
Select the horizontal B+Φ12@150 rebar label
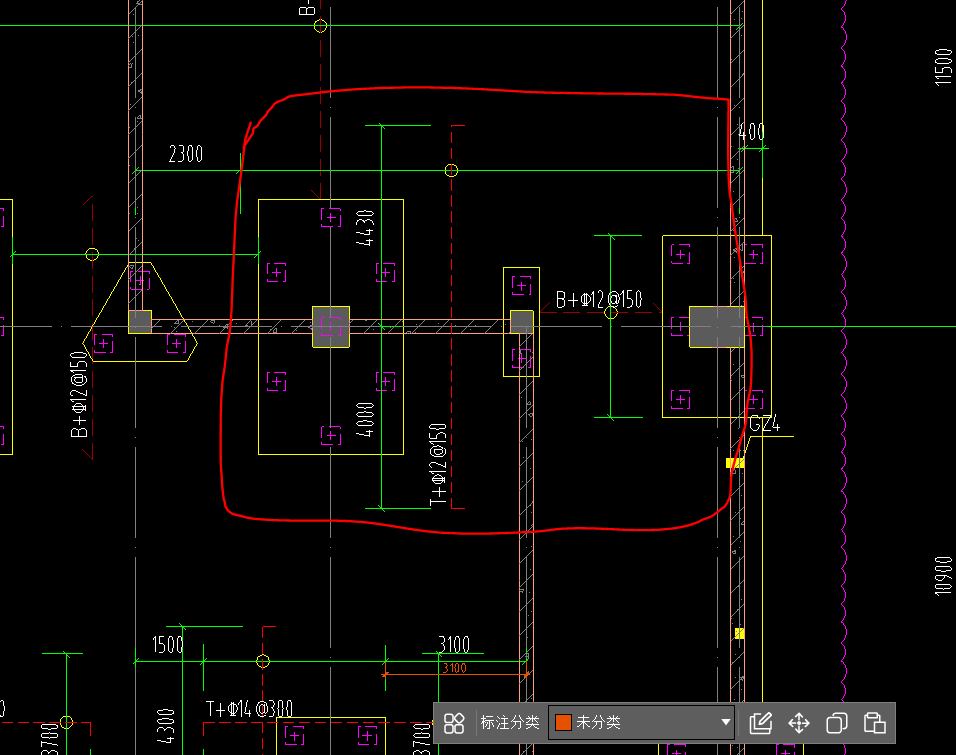(599, 300)
